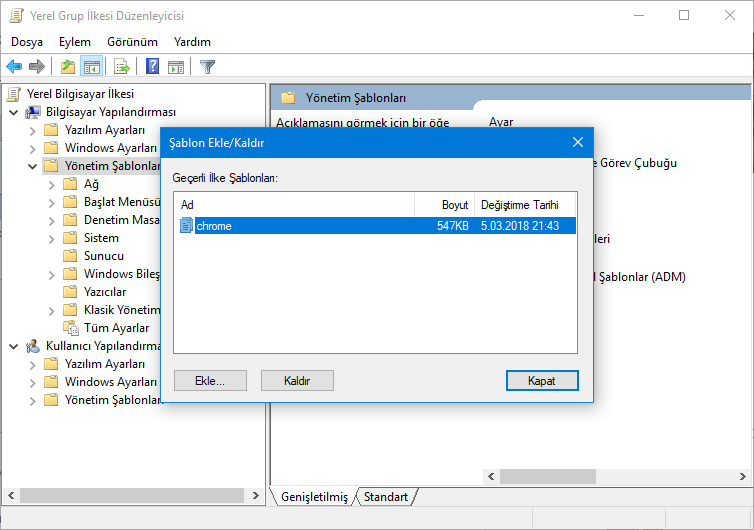Click the tree pane horizontal scrollbar thumb
754x530 pixels.
tap(132, 495)
